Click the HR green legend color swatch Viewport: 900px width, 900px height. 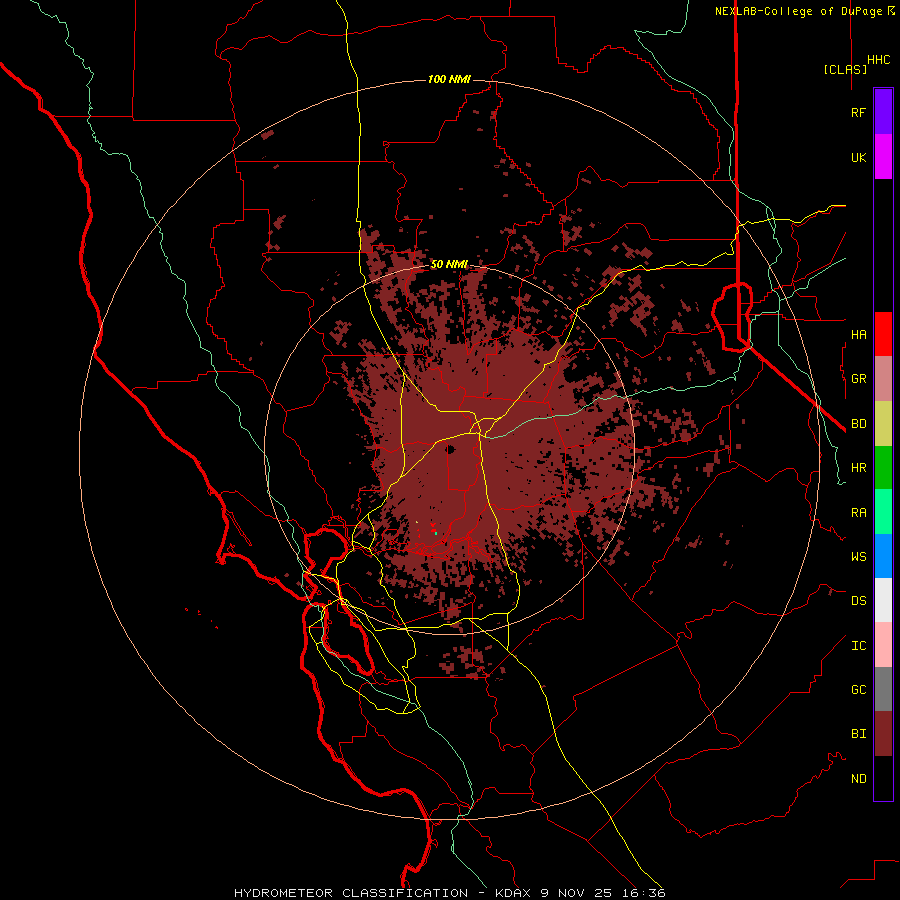[x=883, y=468]
